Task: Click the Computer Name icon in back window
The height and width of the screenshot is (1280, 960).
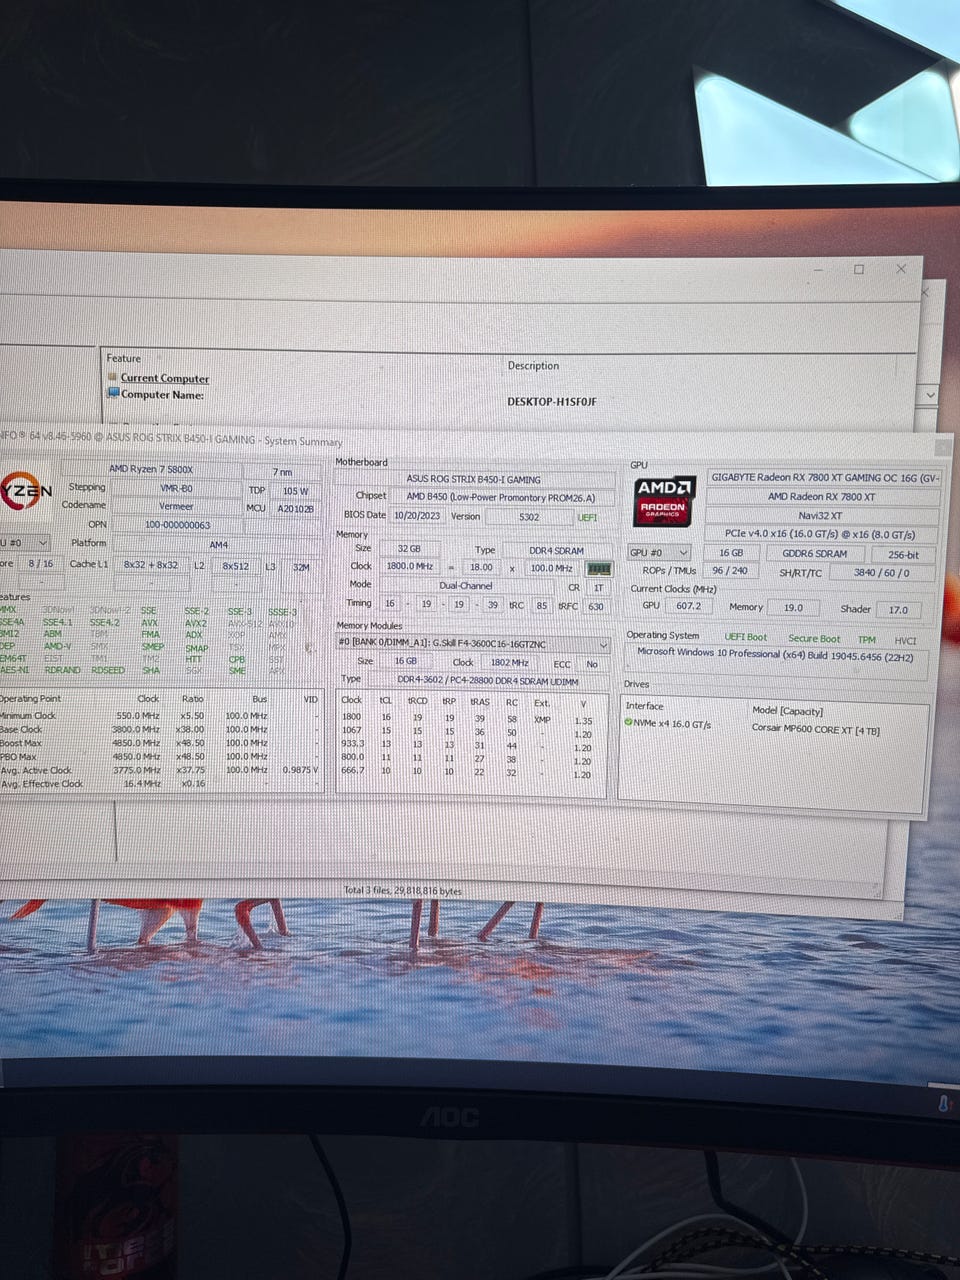Action: tap(113, 393)
